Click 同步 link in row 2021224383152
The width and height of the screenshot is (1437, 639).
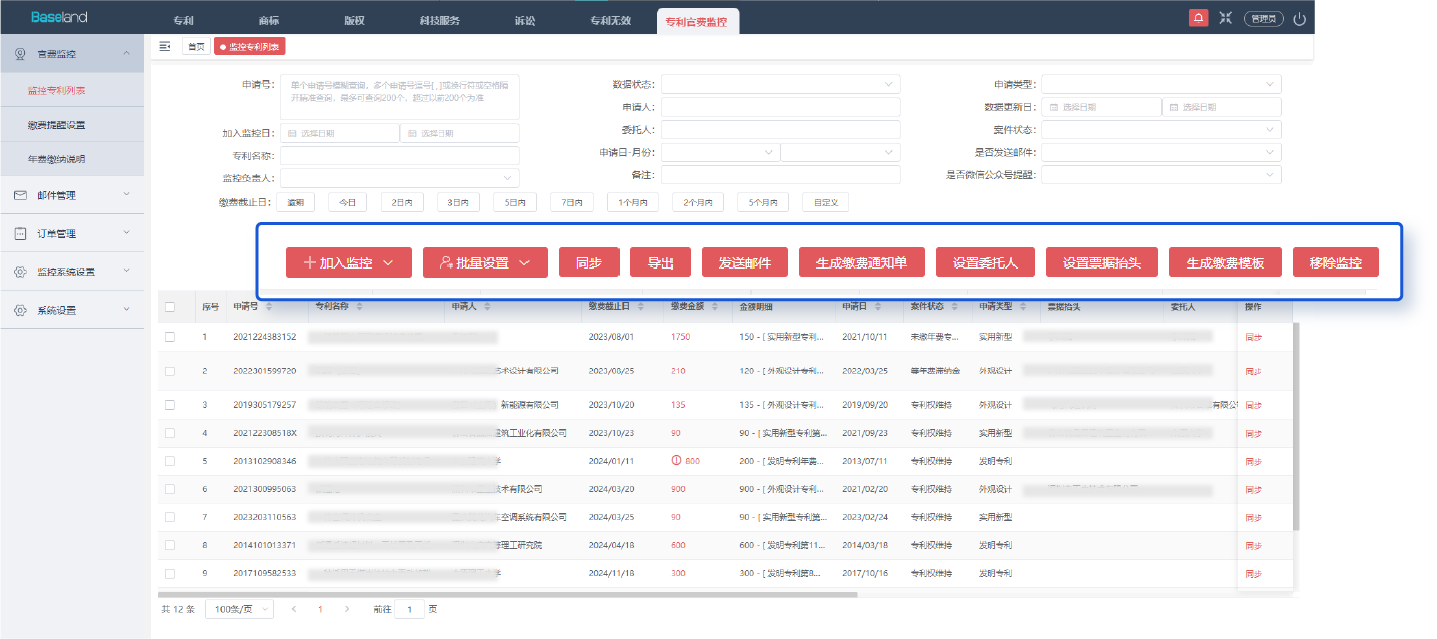pos(1253,337)
